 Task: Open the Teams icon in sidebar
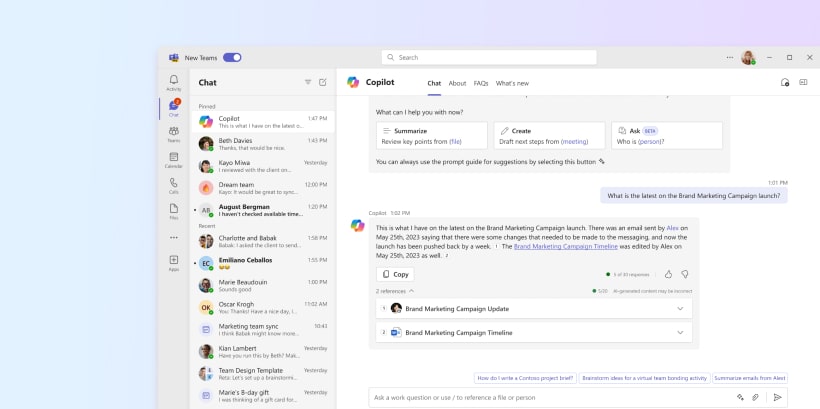[174, 131]
